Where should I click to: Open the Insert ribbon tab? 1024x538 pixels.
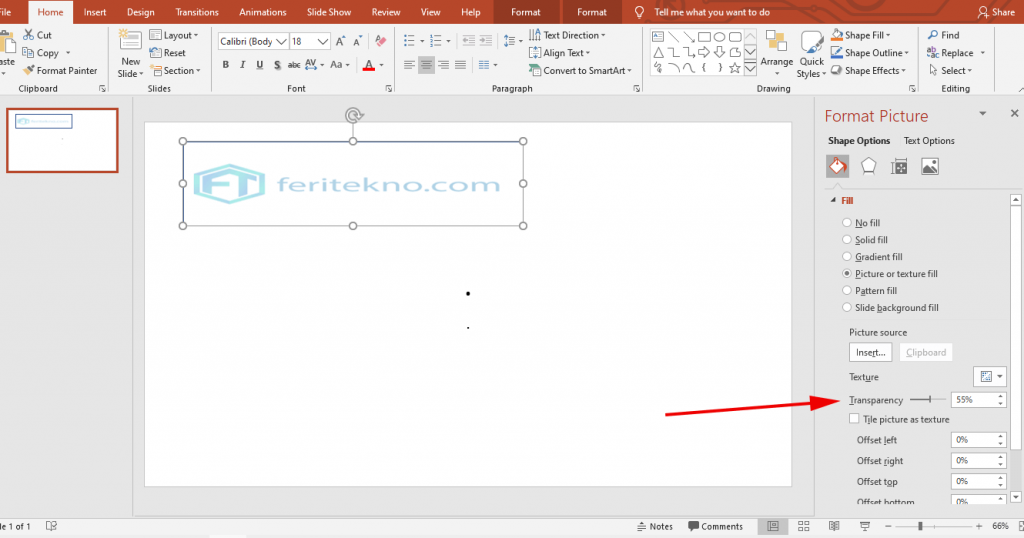(x=95, y=12)
